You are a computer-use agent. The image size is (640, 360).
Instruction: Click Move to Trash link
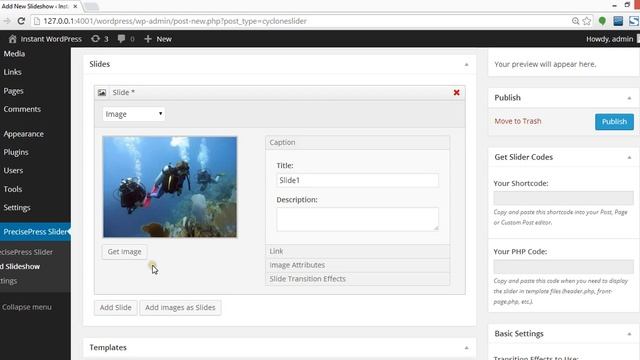point(518,121)
